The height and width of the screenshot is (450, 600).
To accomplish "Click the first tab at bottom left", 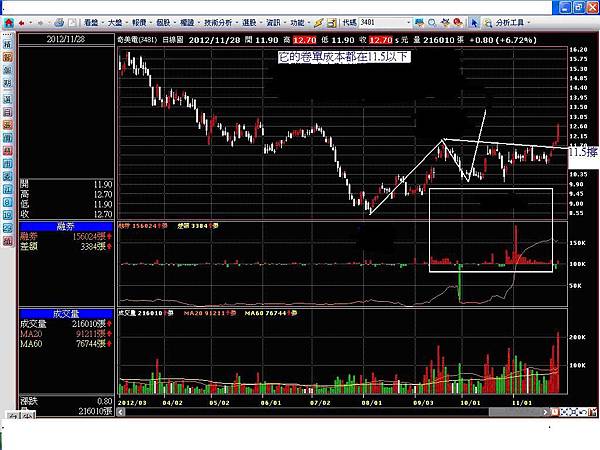I will [x=13, y=415].
